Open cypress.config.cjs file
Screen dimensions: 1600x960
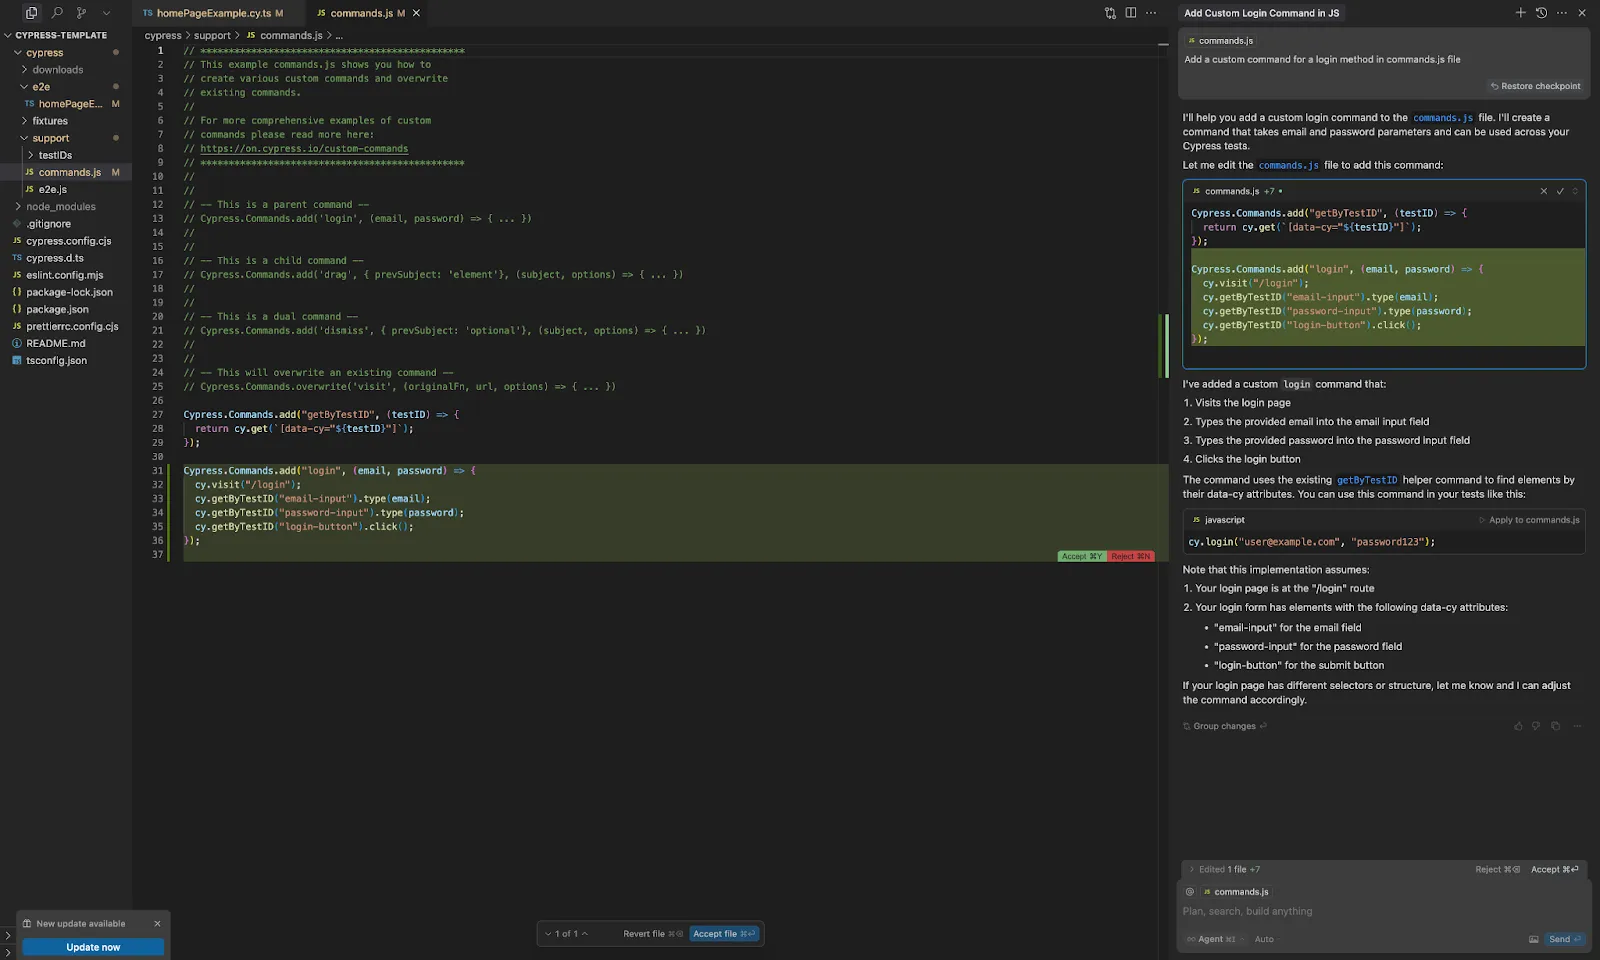[68, 240]
